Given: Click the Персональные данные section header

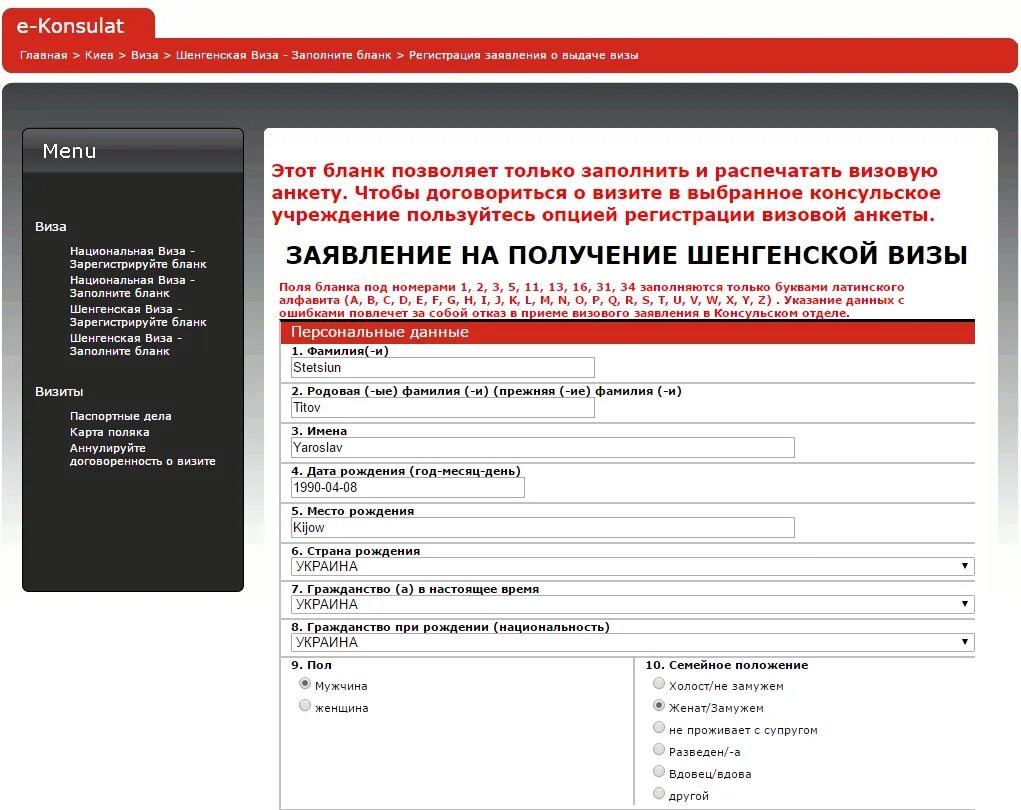Looking at the screenshot, I should [627, 332].
